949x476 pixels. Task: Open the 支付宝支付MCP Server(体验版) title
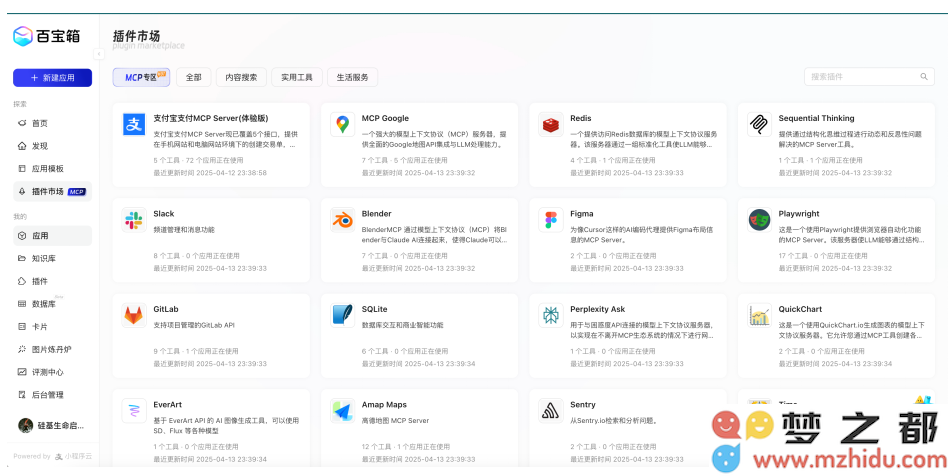click(x=211, y=118)
